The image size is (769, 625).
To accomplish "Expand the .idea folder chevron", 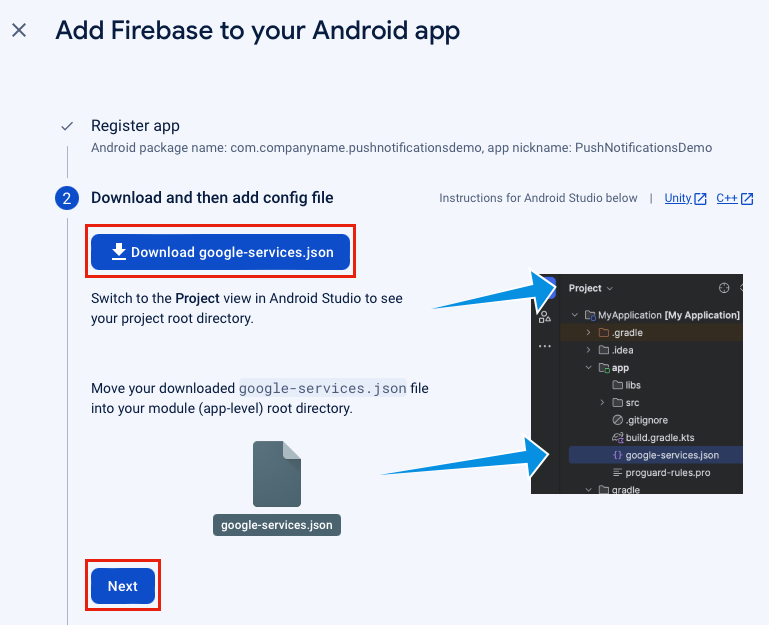I will click(x=589, y=350).
